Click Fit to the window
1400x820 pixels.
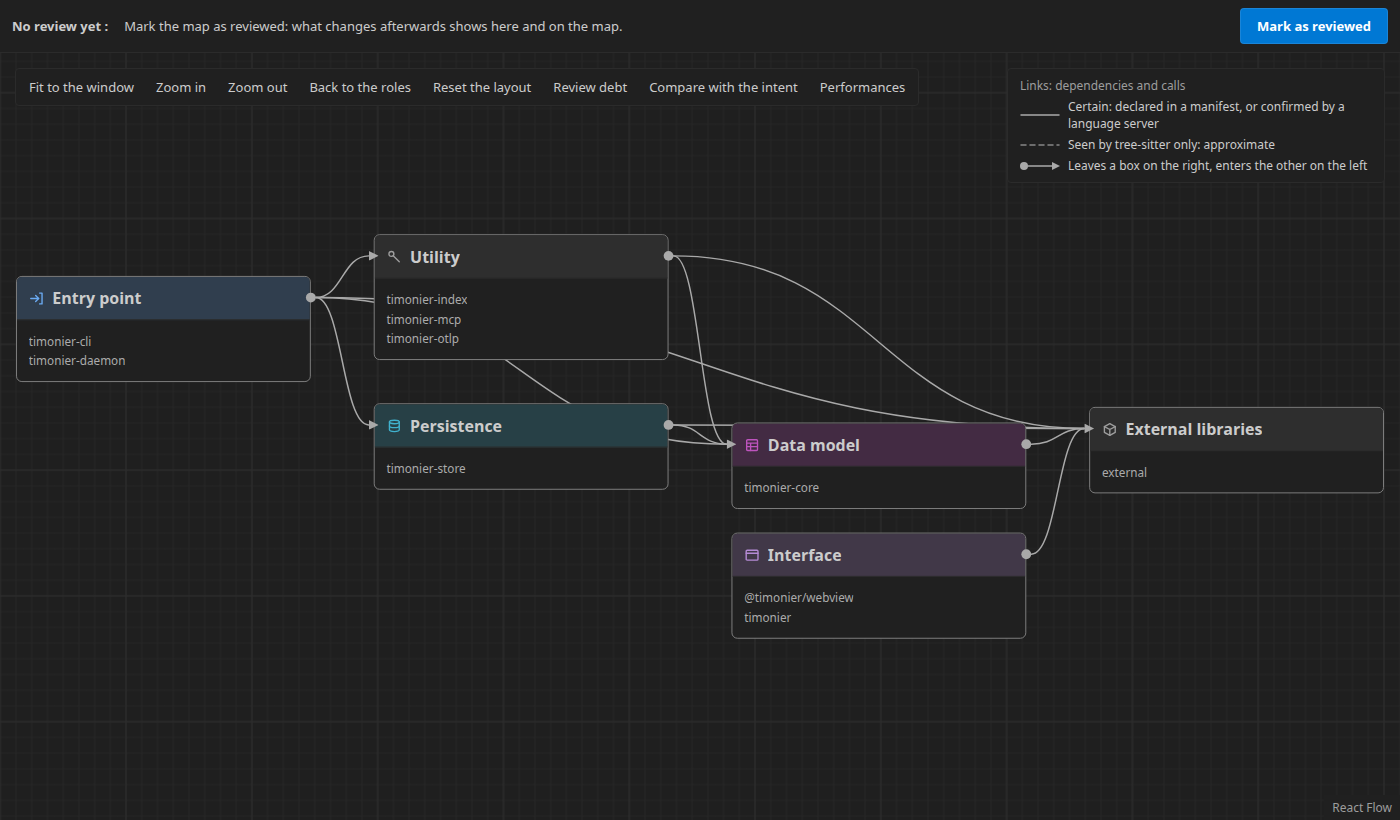(81, 87)
